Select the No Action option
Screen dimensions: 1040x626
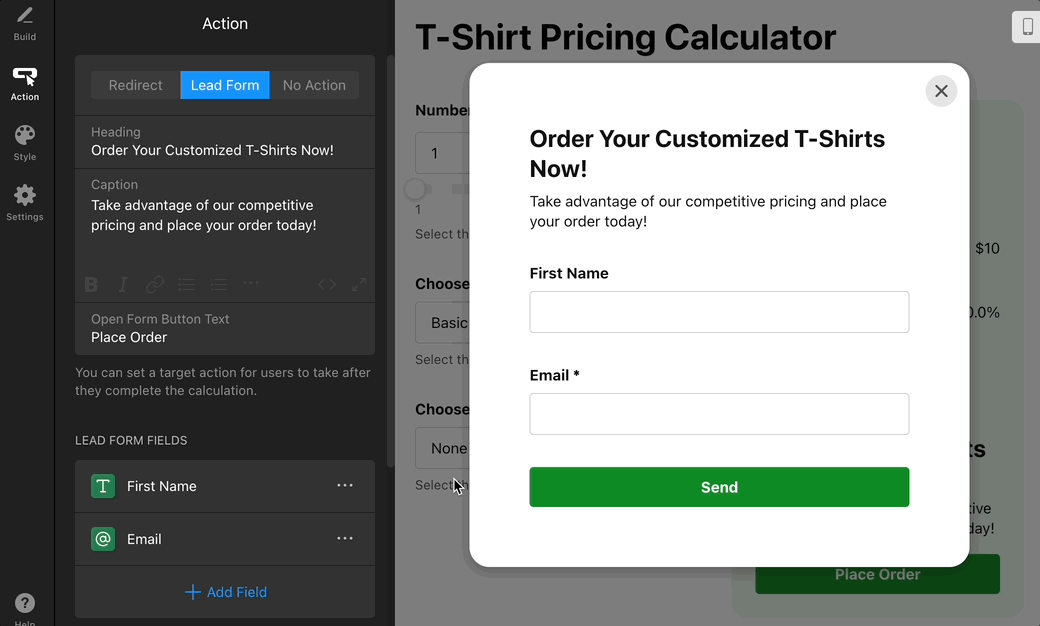pyautogui.click(x=314, y=85)
